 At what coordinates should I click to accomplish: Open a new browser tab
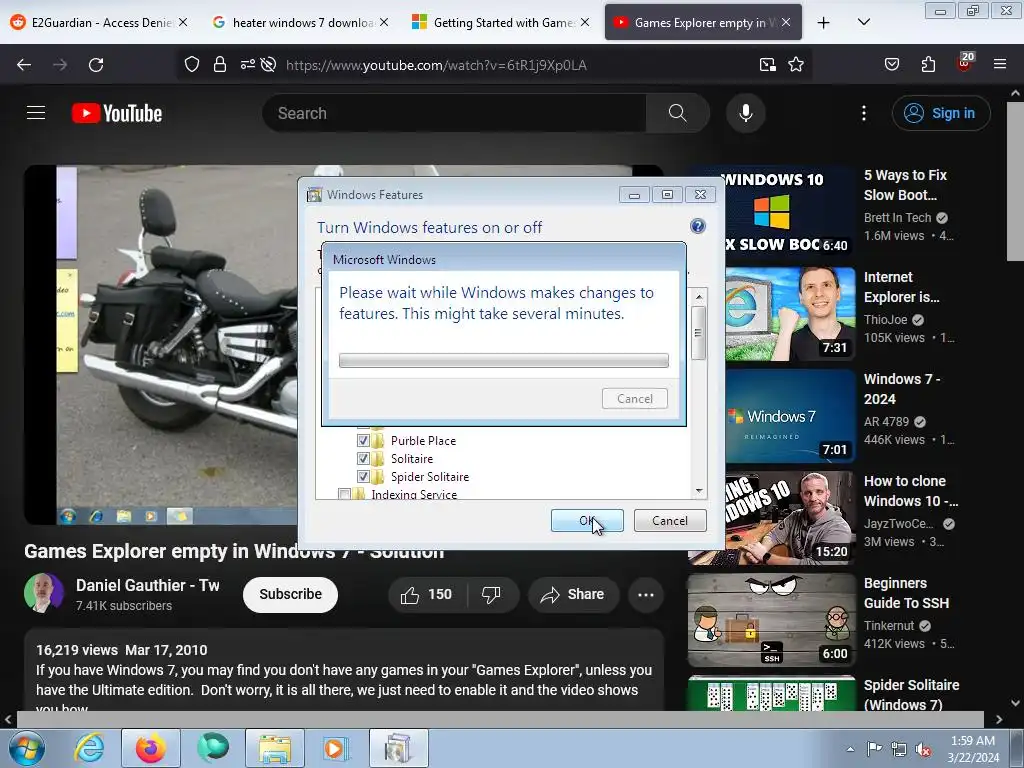click(824, 23)
